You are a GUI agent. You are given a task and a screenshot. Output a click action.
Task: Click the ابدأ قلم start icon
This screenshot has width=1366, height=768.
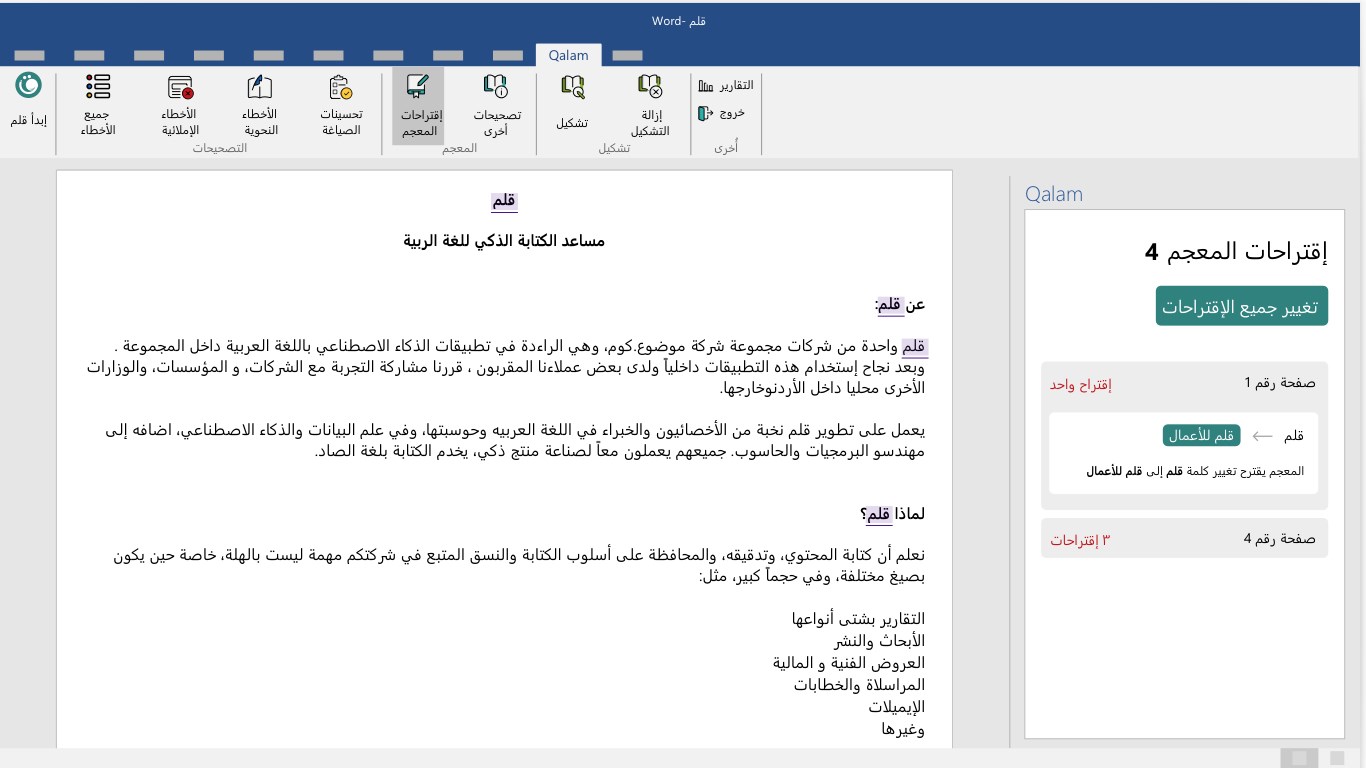[x=28, y=86]
